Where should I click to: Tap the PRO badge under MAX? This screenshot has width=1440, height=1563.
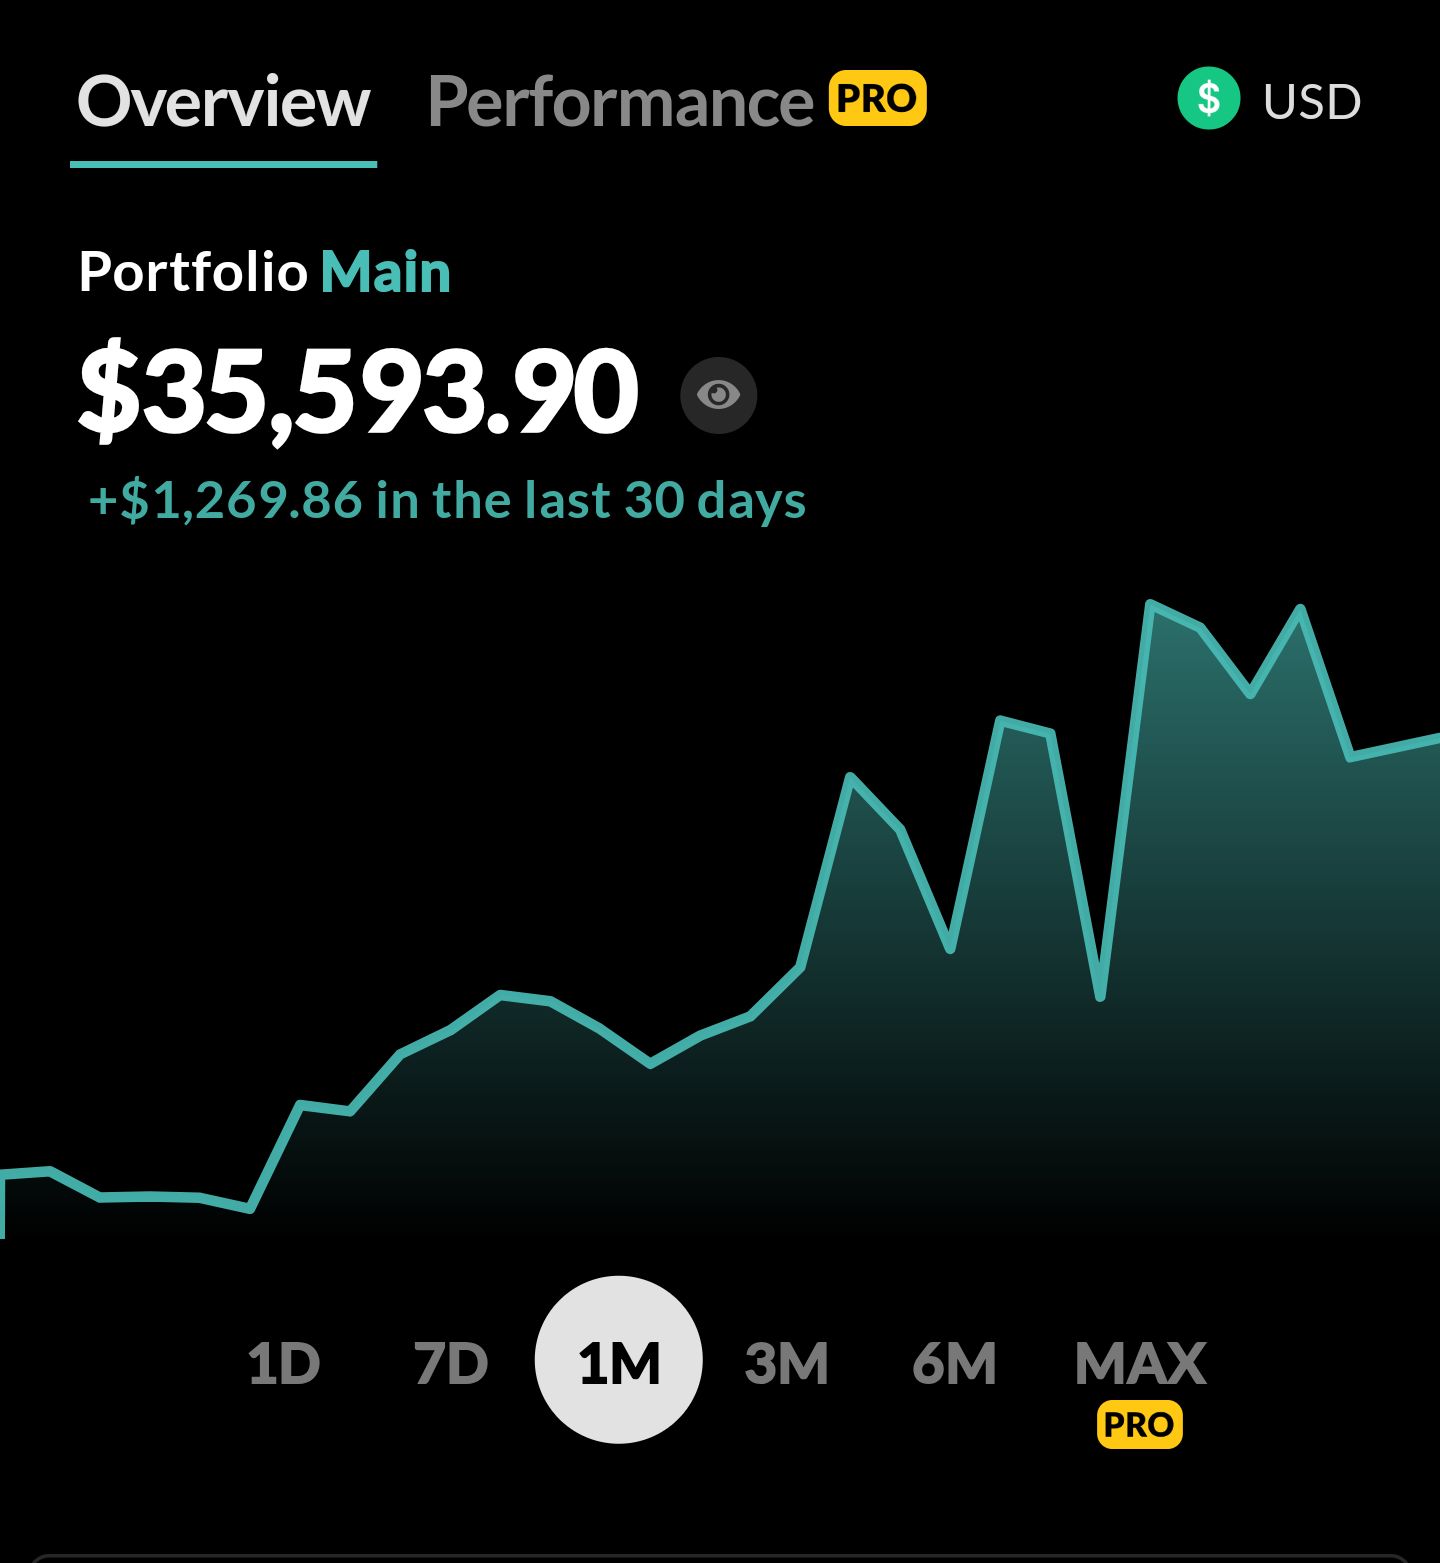click(x=1139, y=1424)
